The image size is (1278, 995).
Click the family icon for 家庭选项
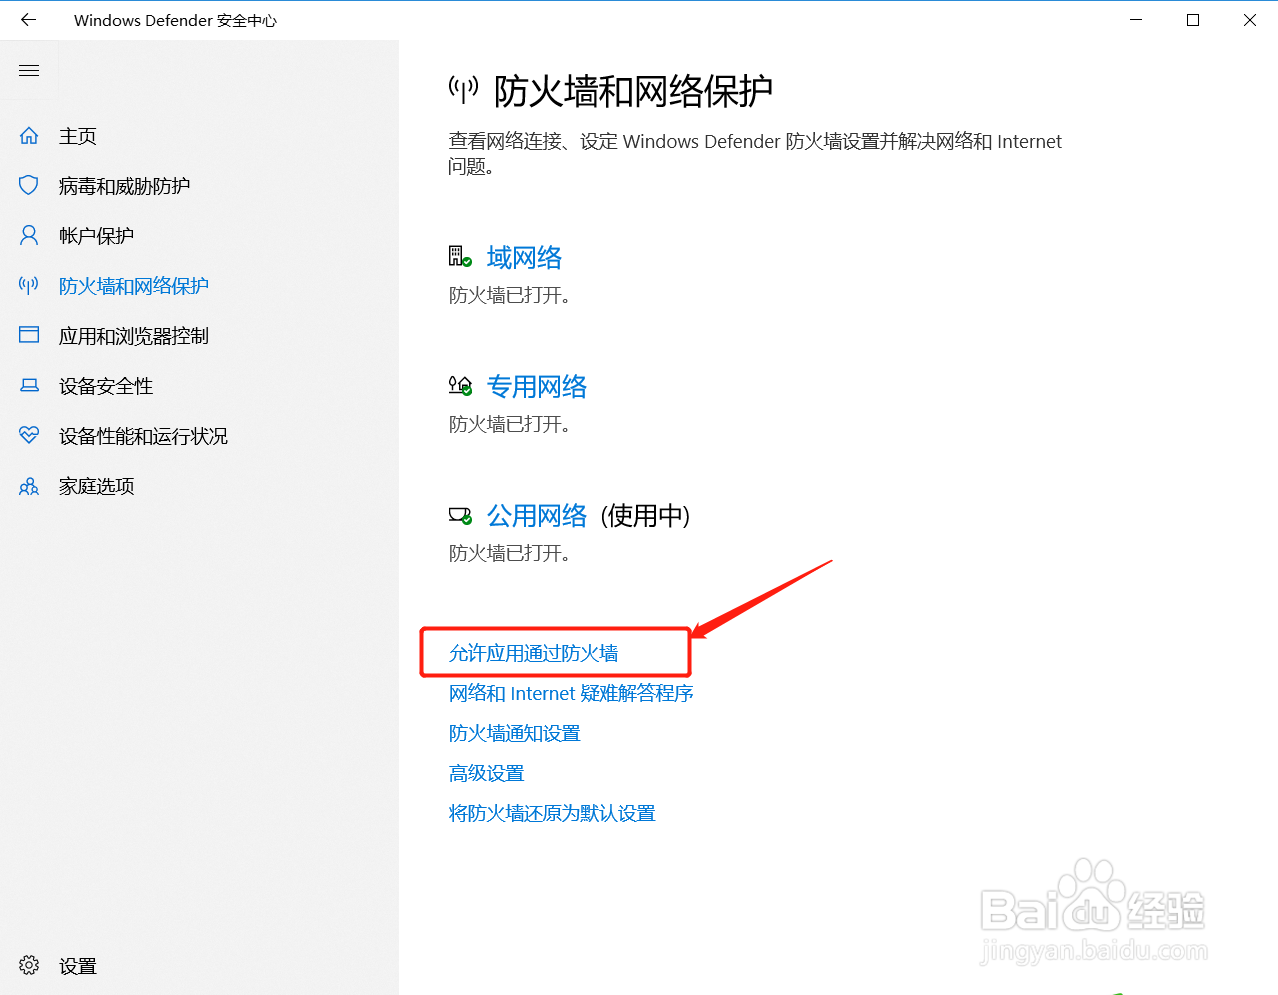[29, 486]
